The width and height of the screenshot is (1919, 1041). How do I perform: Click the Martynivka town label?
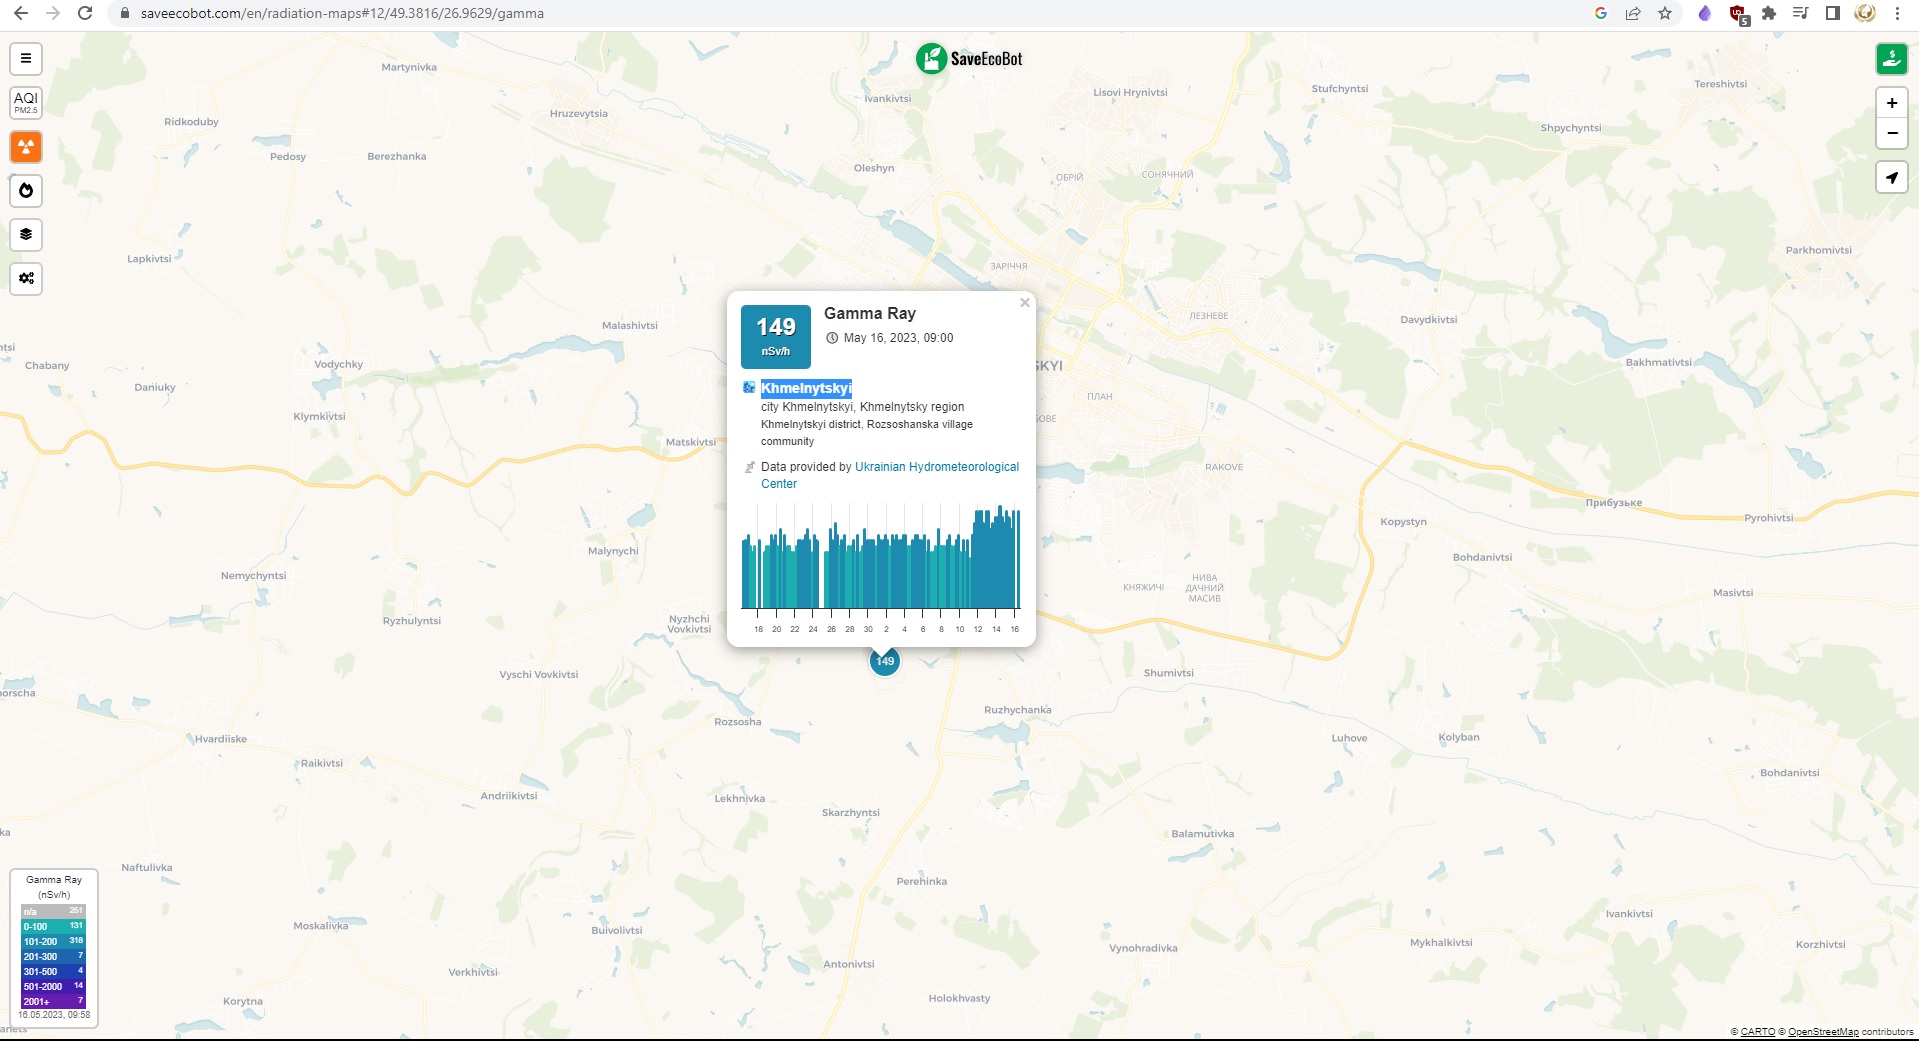point(409,68)
